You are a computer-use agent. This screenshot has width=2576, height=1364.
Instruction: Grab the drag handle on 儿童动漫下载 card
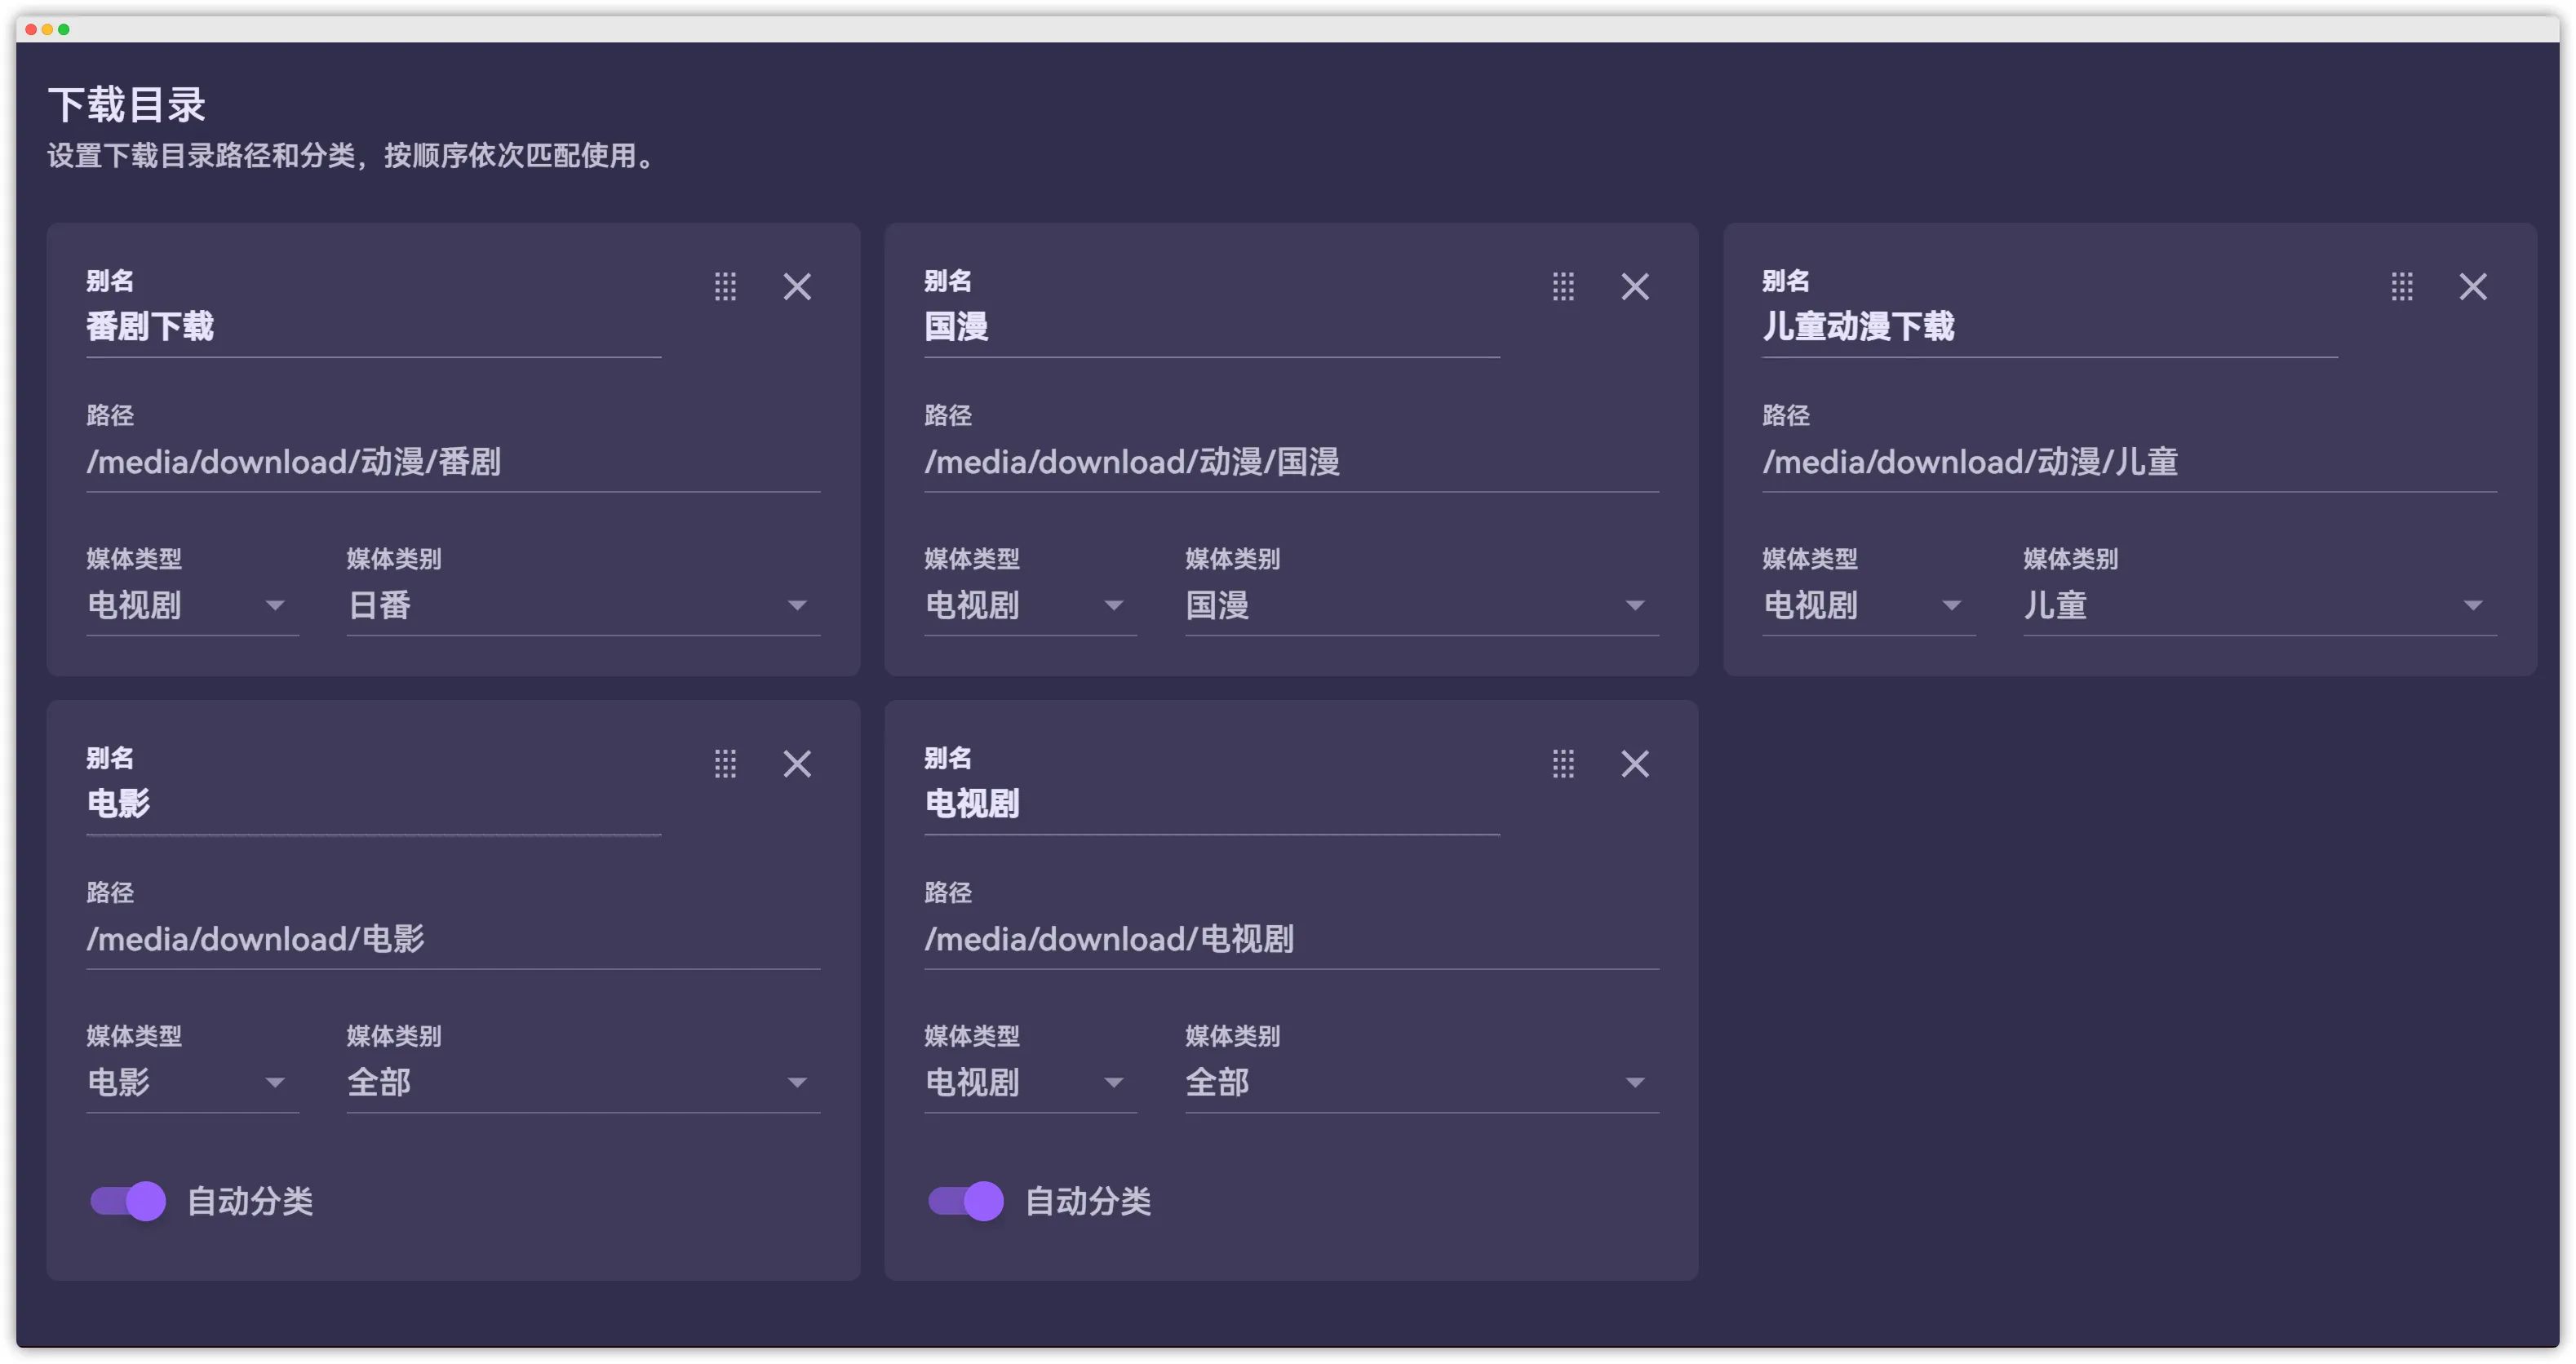click(2402, 287)
